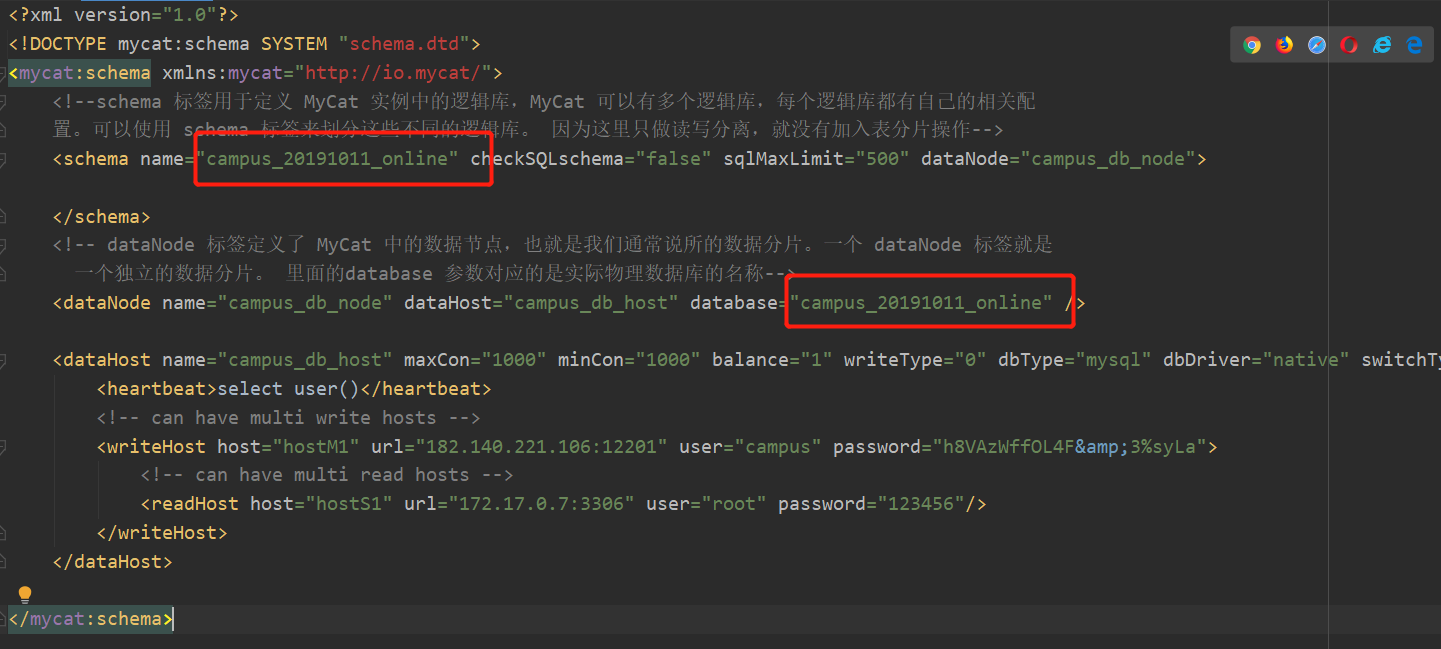This screenshot has width=1441, height=649.
Task: Click the </schema> closing tag
Action: 102,217
